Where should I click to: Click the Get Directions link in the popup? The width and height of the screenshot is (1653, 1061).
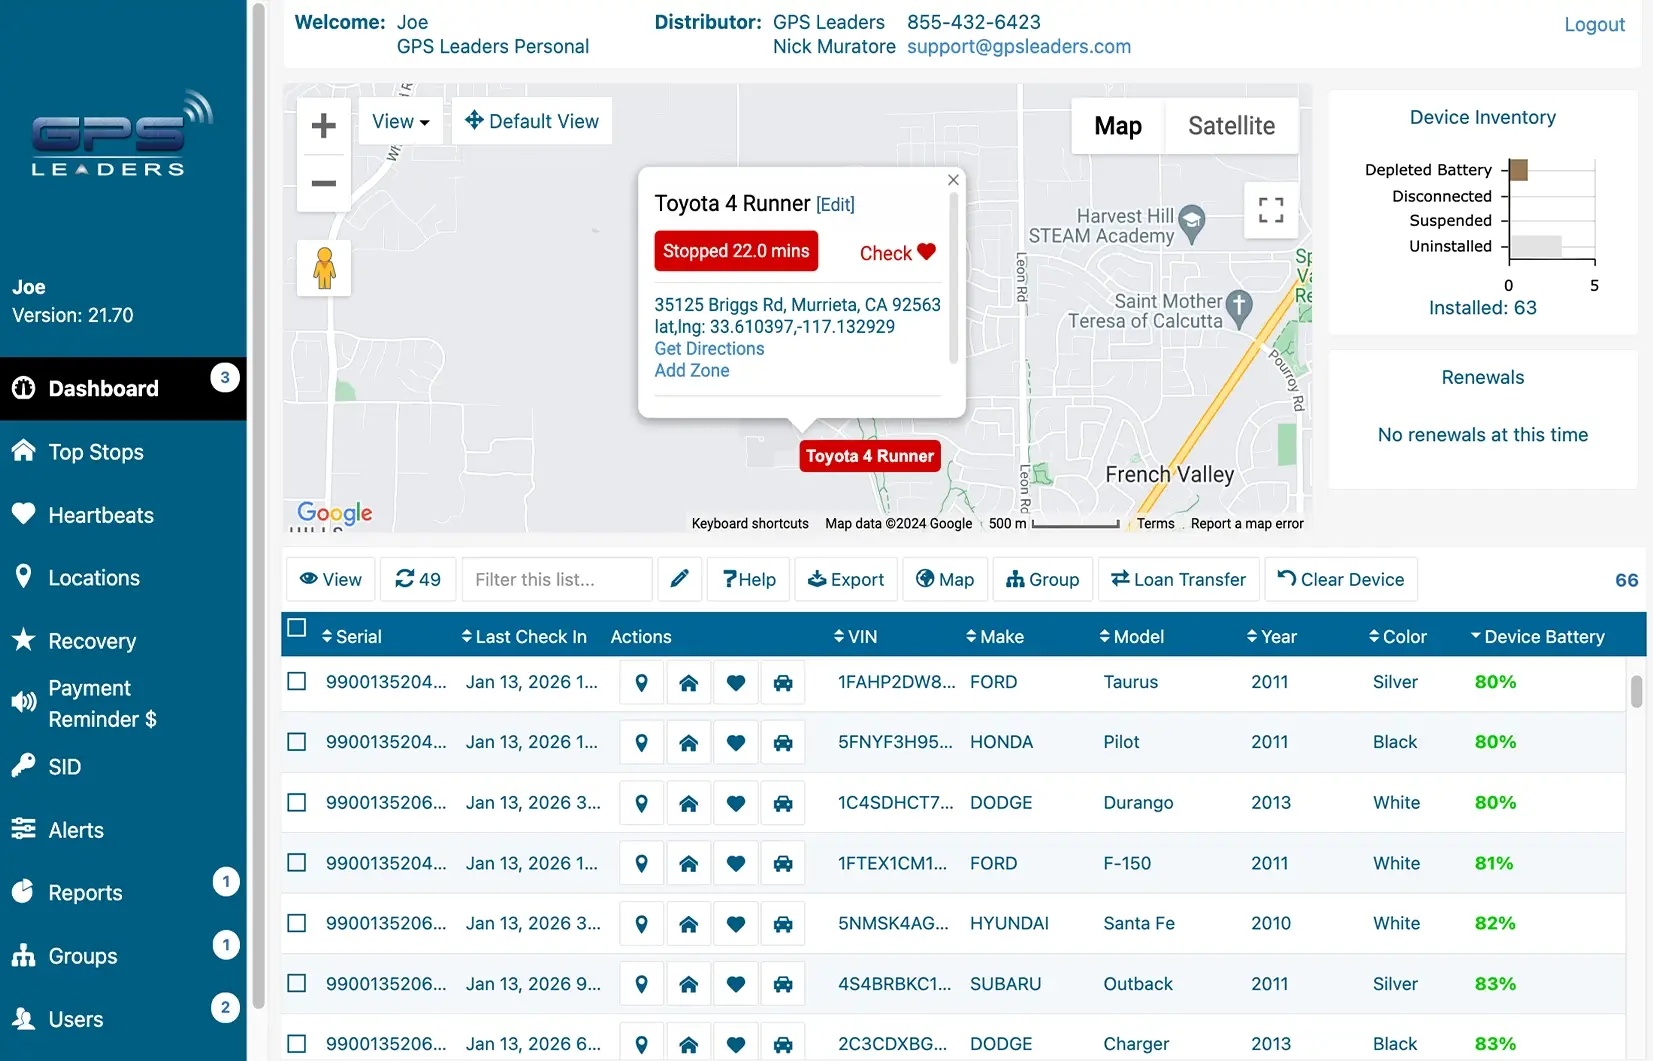(708, 348)
